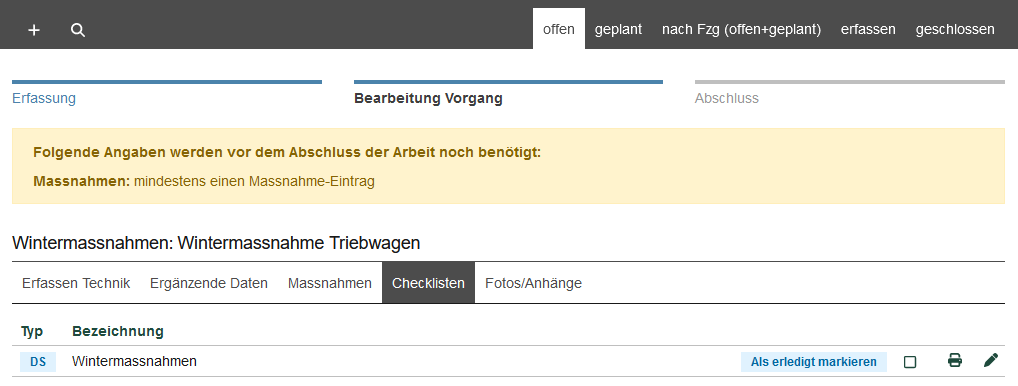Click the plus icon to add new entry
The image size is (1018, 386).
pos(34,30)
